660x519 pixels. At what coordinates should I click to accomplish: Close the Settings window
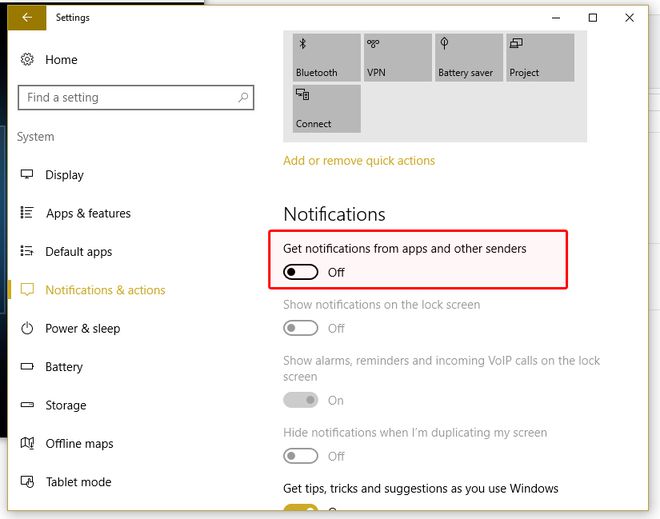pos(629,18)
